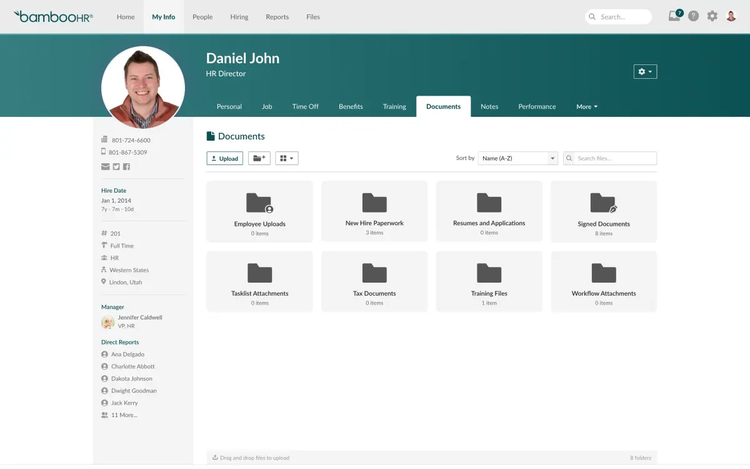Select My Info in the top navigation
The image size is (750, 469).
click(x=164, y=17)
